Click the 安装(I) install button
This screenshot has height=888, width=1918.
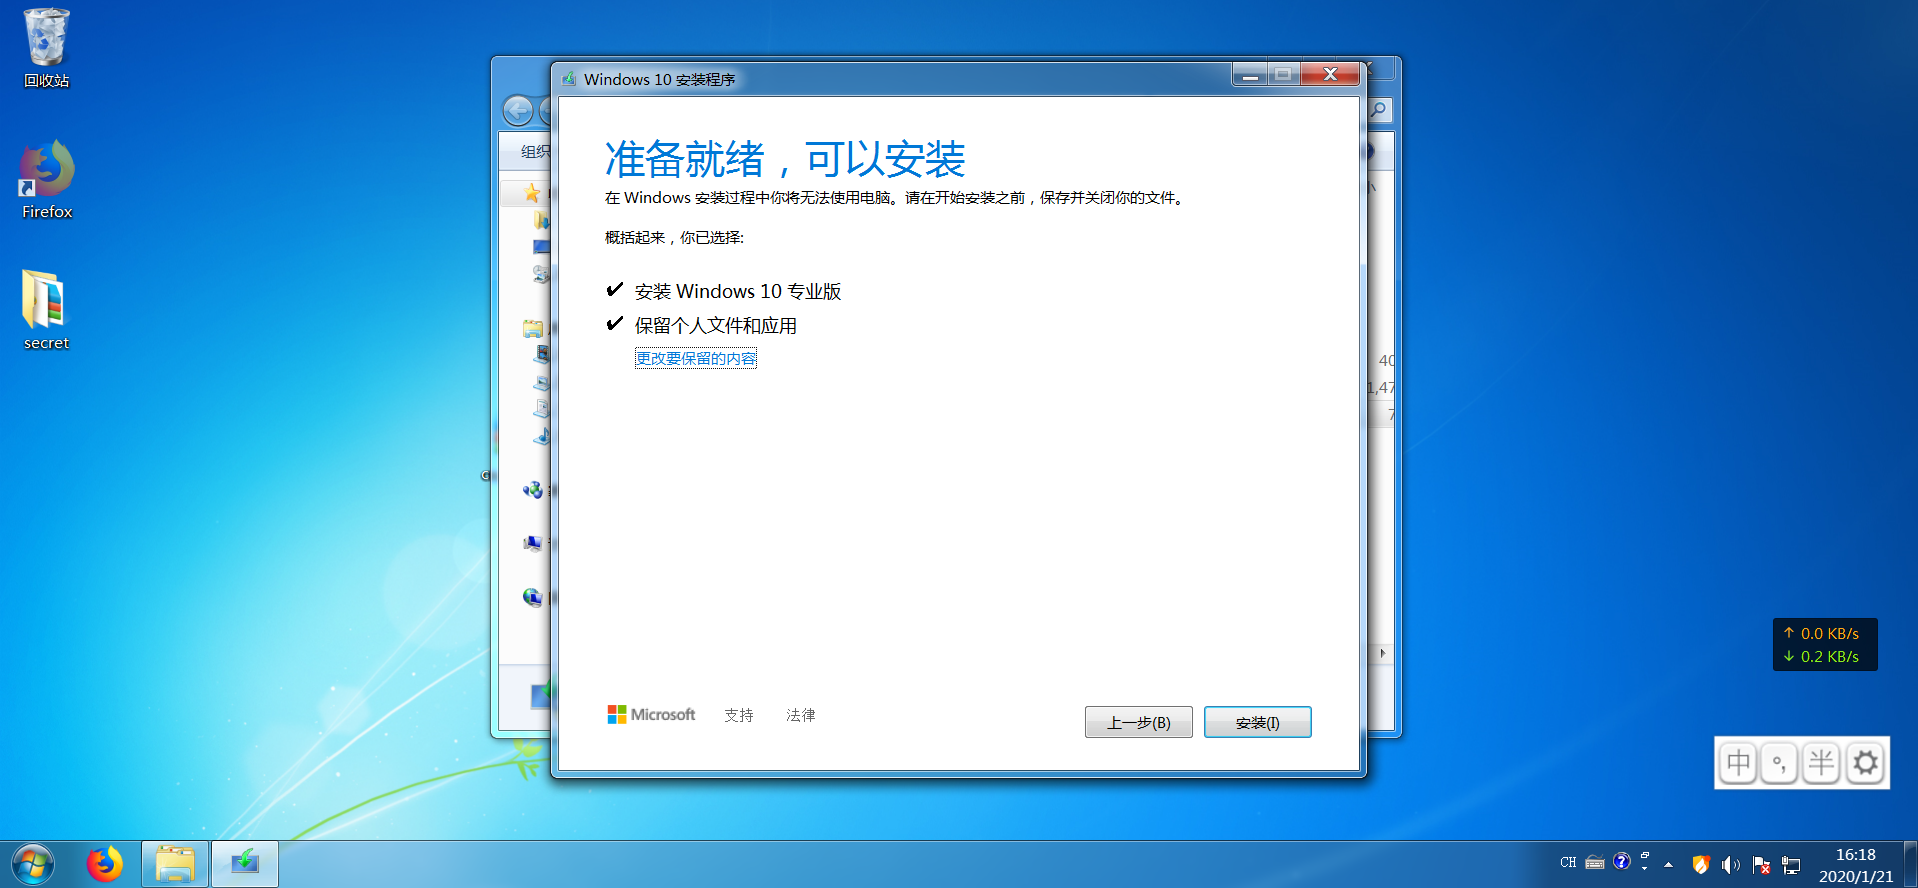point(1257,722)
